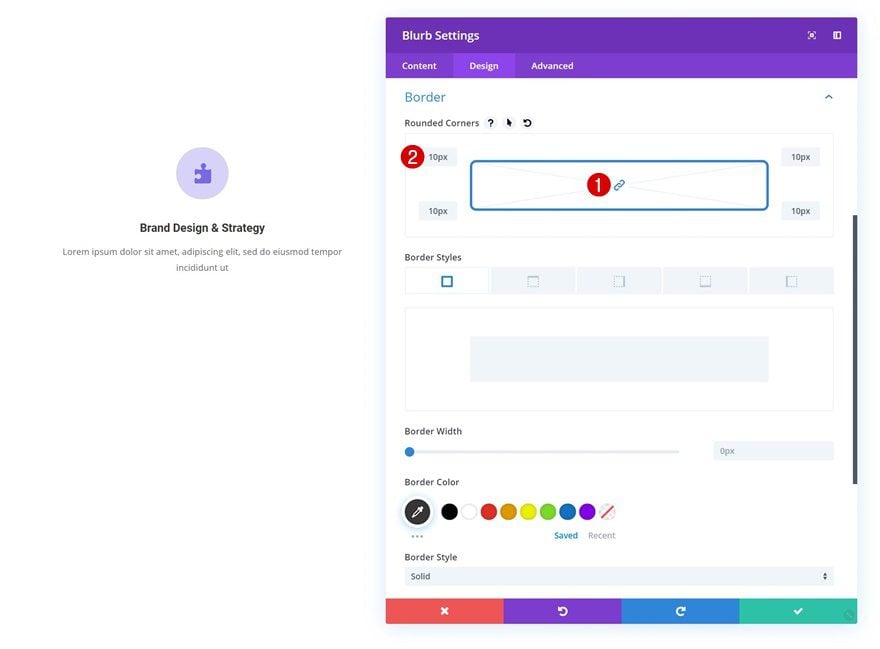Save changes with the green checkmark
Viewport: 880px width, 649px height.
click(x=798, y=611)
